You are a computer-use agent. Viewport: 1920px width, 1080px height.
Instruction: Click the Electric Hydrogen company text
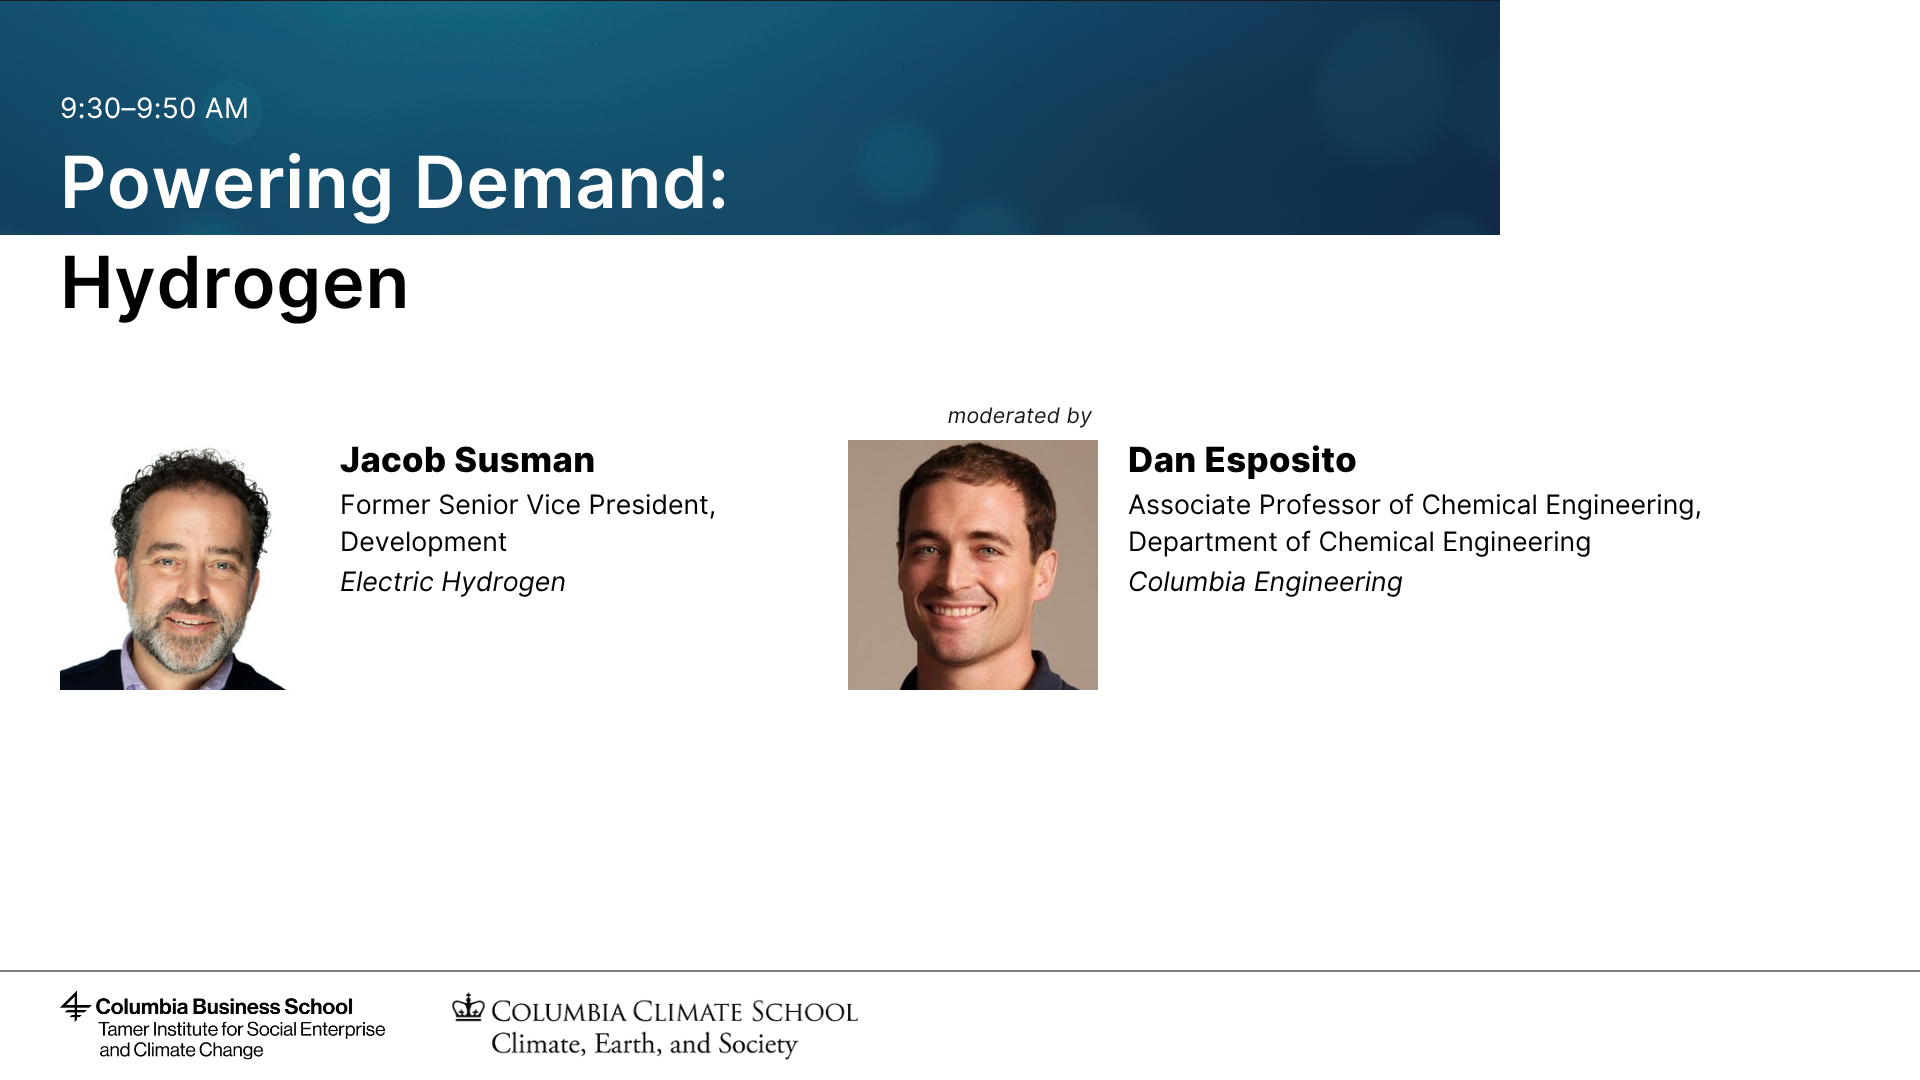tap(453, 582)
